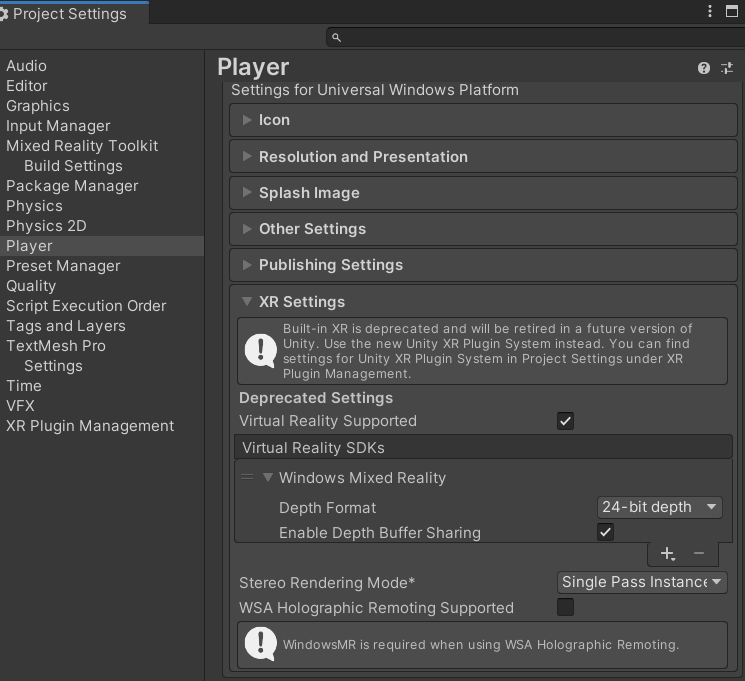Open Tags and Layers settings
The image size is (745, 681).
click(66, 326)
